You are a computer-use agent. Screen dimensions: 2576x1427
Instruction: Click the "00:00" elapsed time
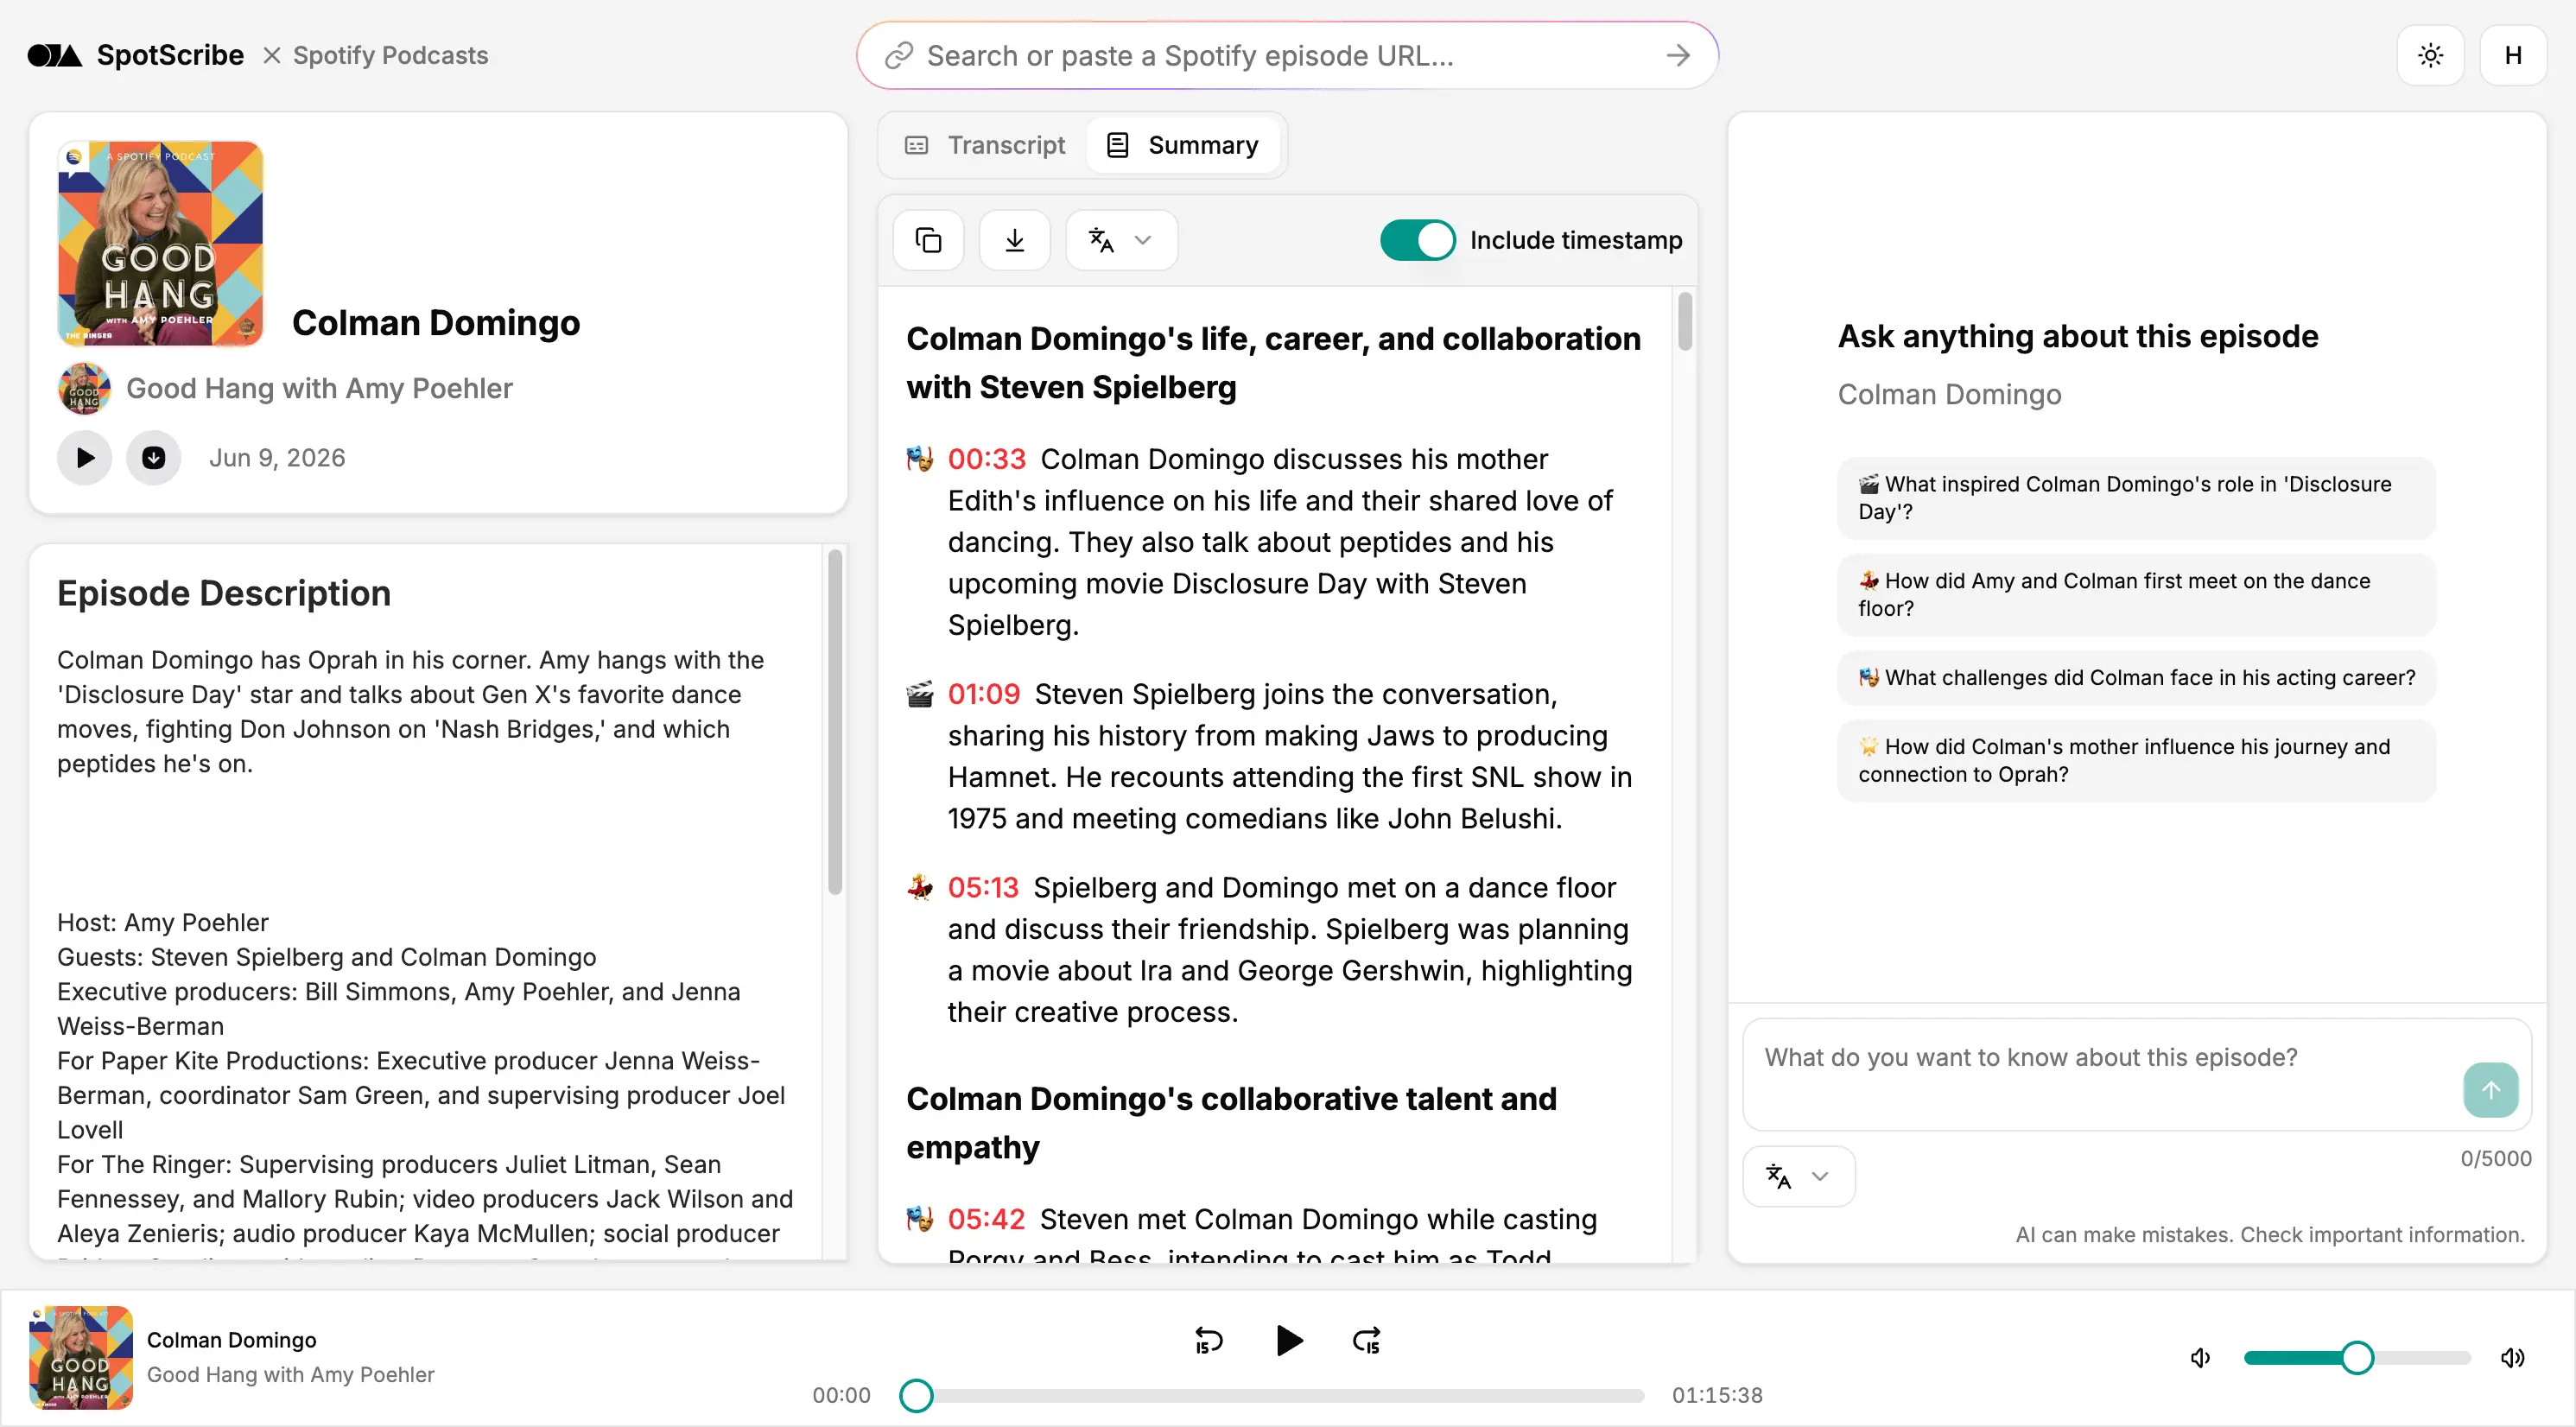(841, 1395)
